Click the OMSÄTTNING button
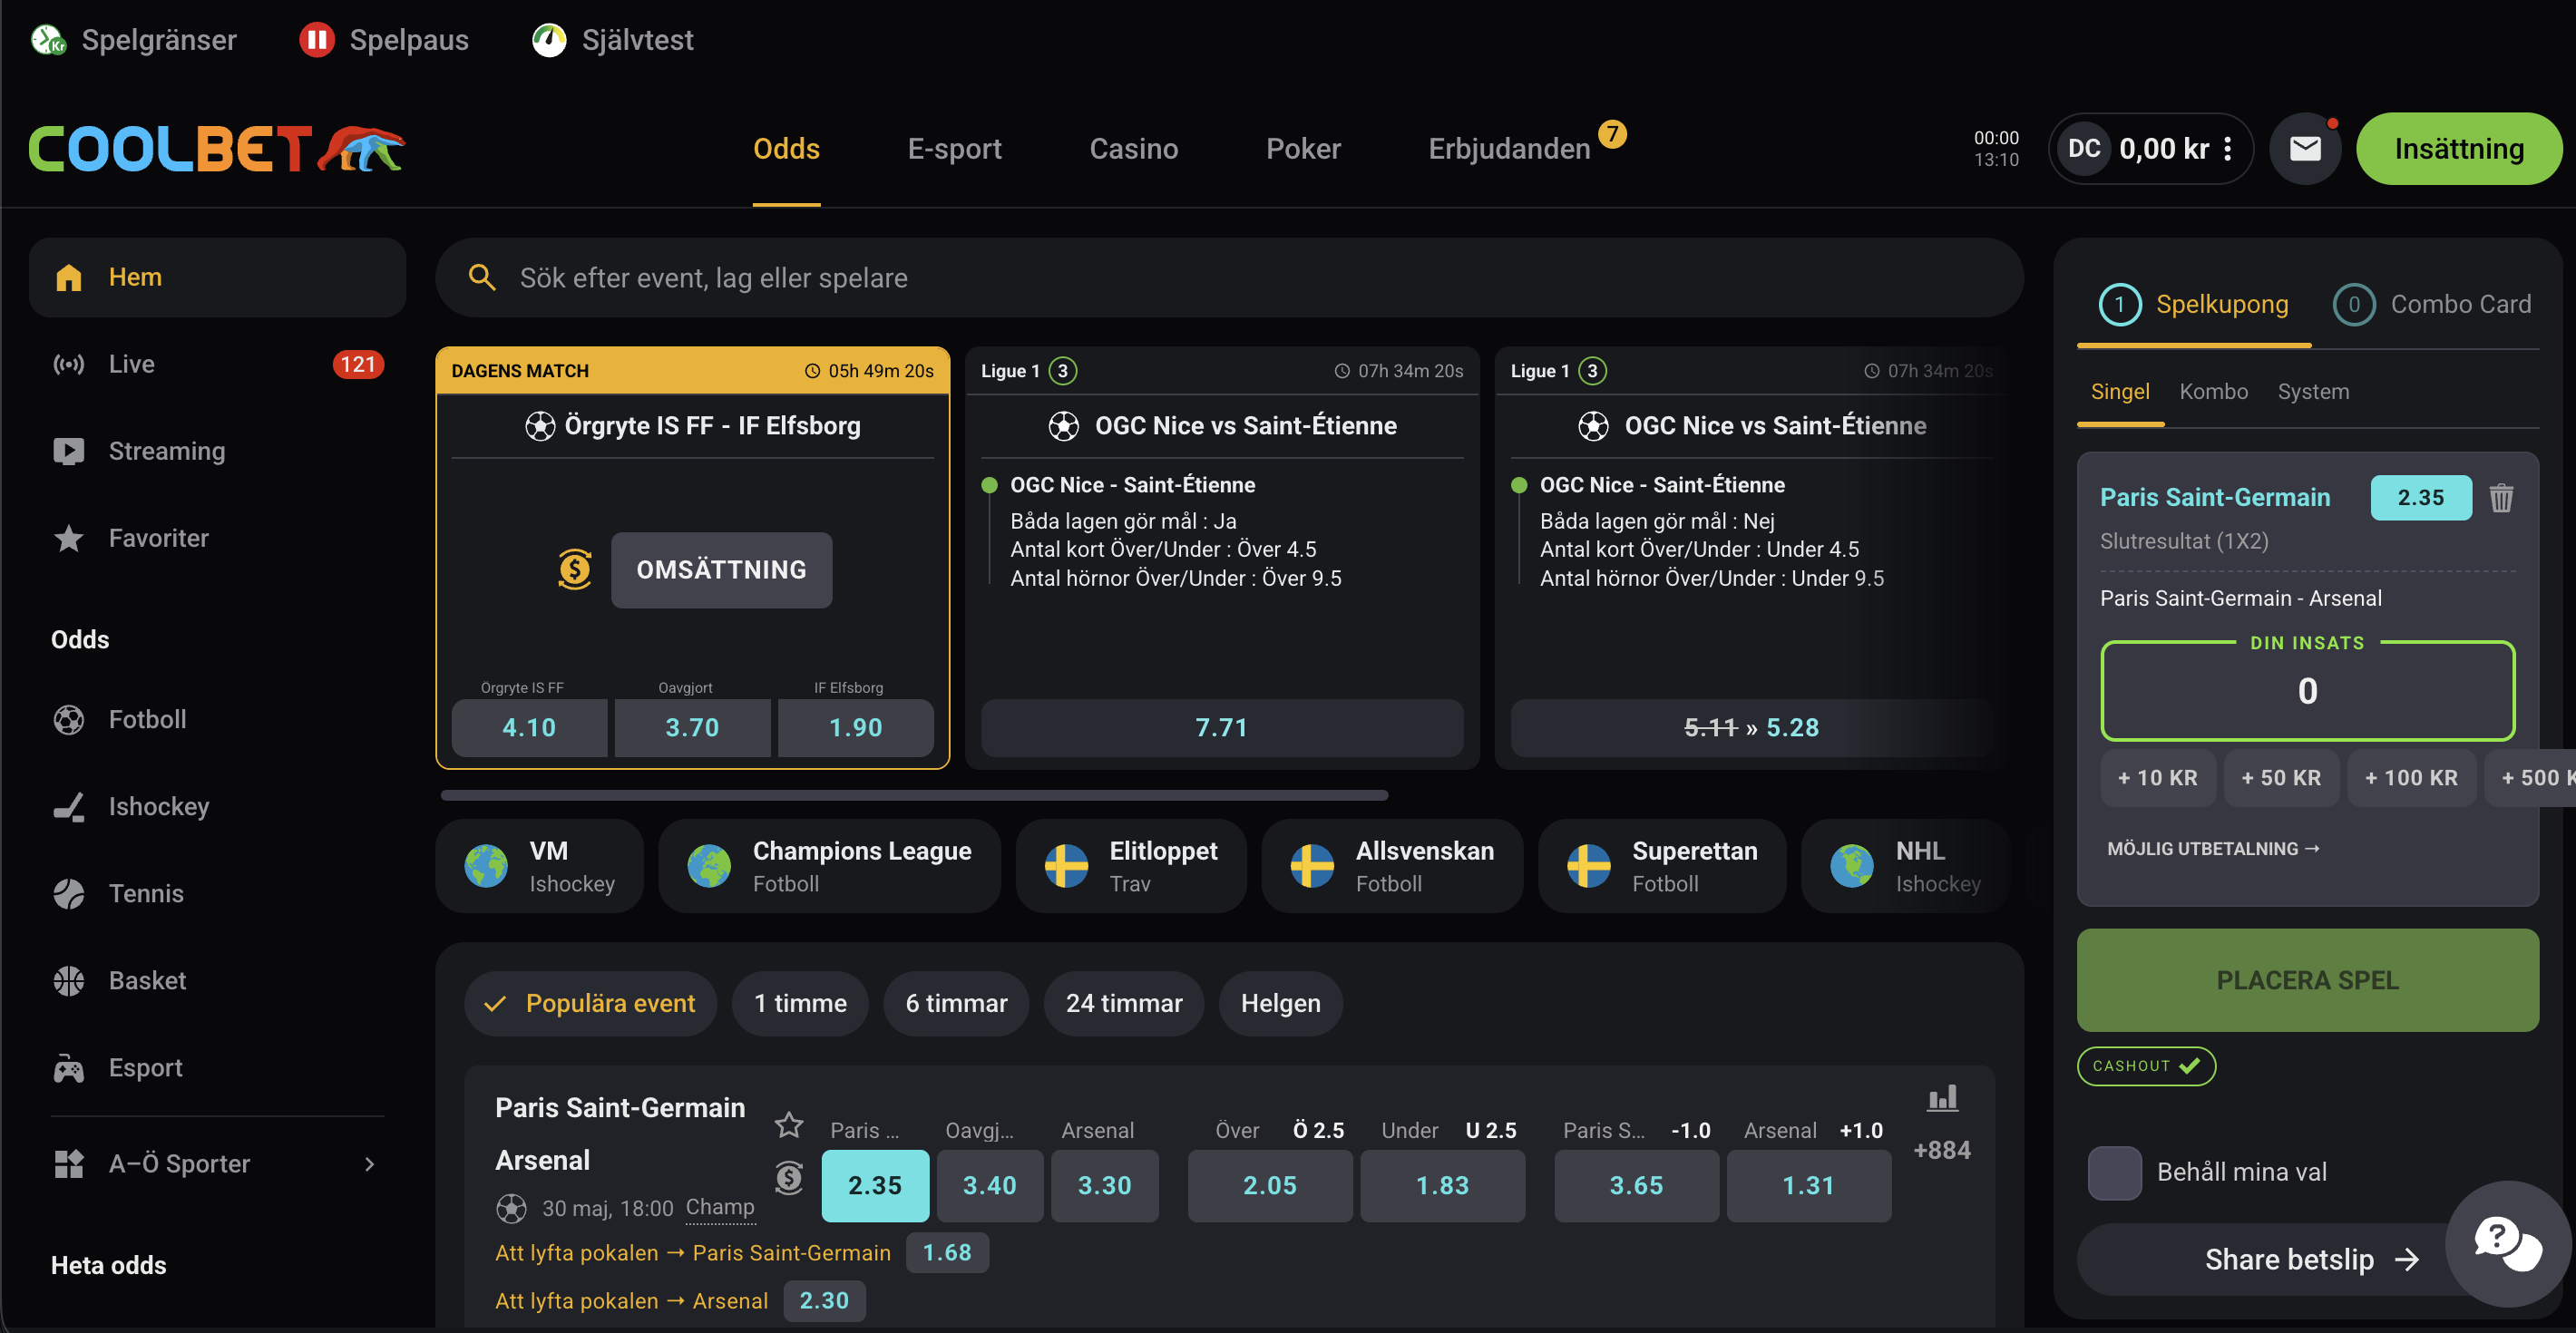 721,569
